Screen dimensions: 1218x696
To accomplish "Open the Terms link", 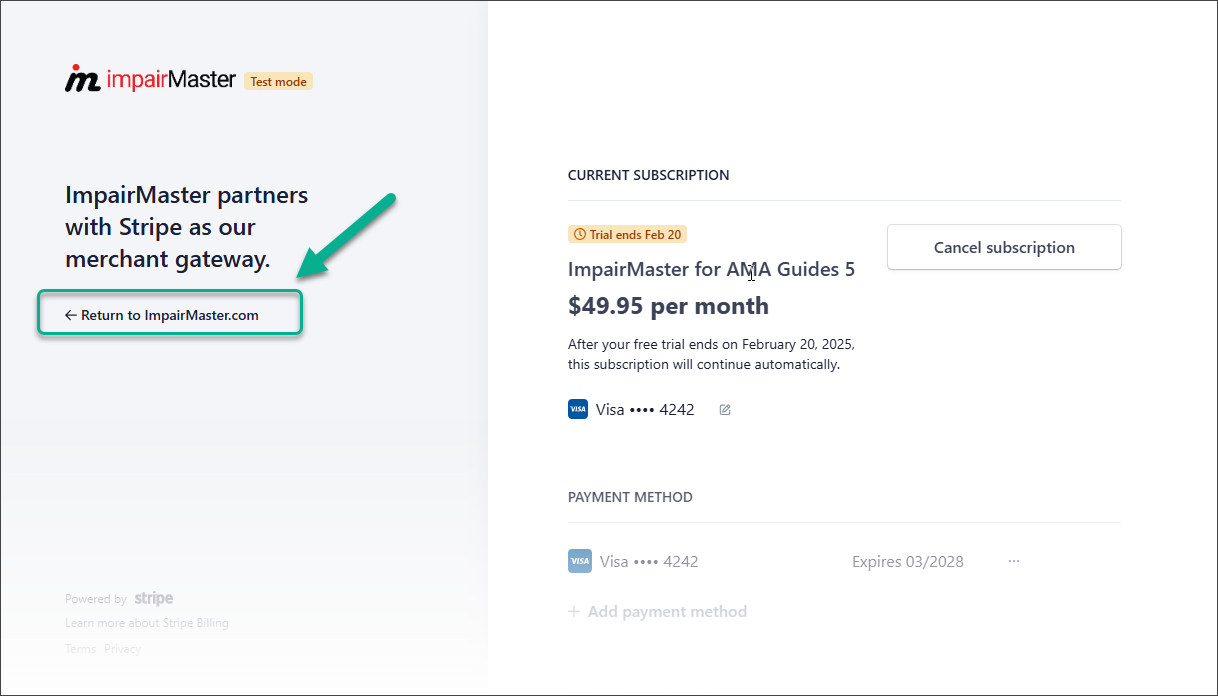I will click(80, 649).
